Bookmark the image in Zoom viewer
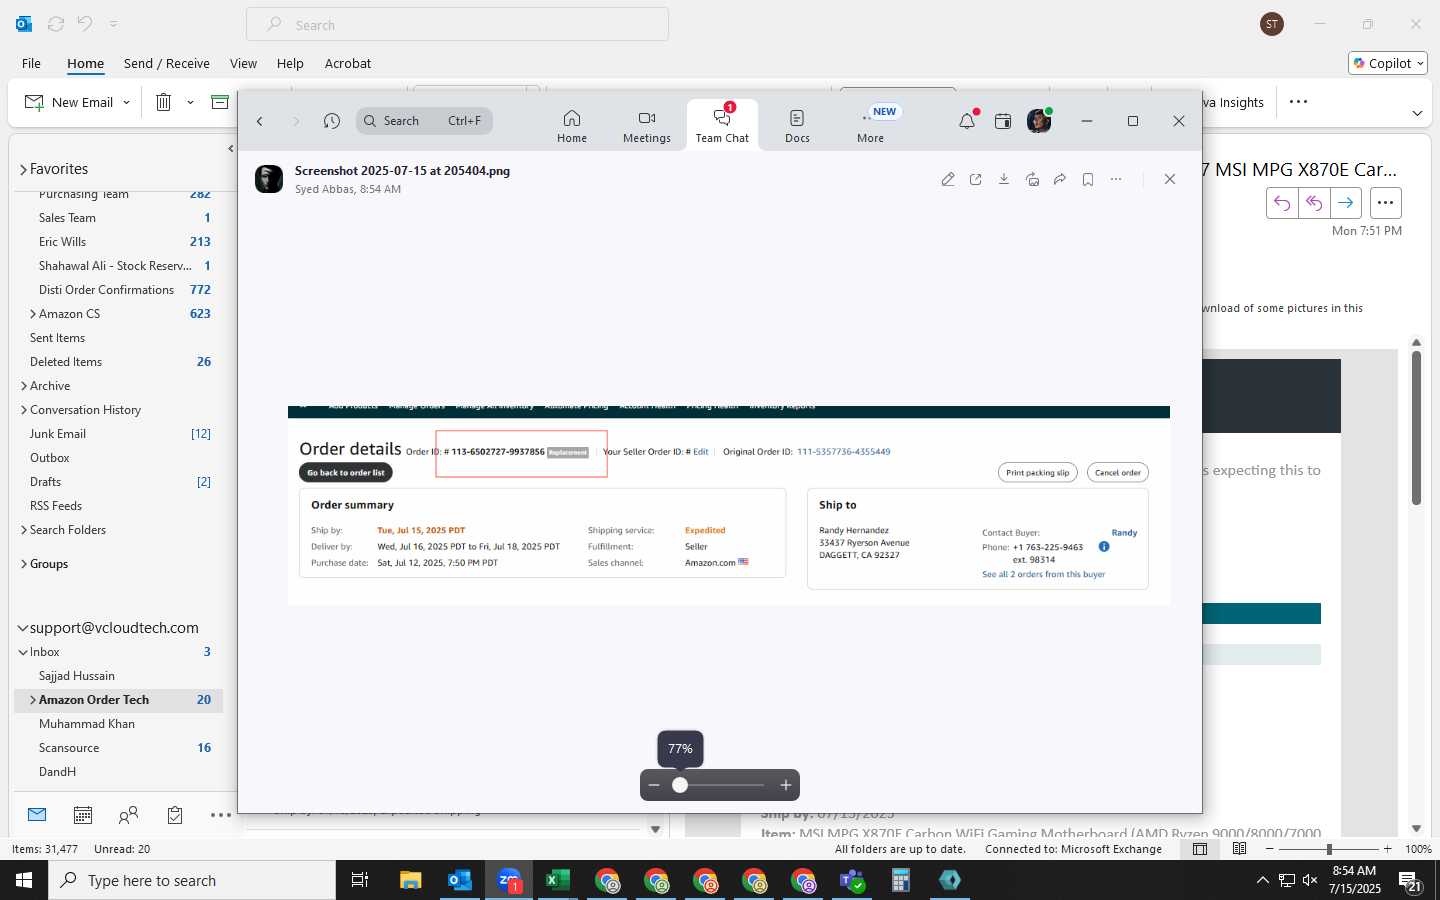This screenshot has width=1440, height=900. pyautogui.click(x=1088, y=179)
